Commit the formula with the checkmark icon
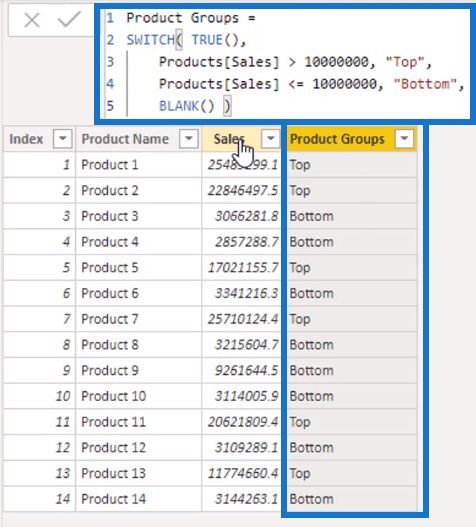 (x=69, y=19)
